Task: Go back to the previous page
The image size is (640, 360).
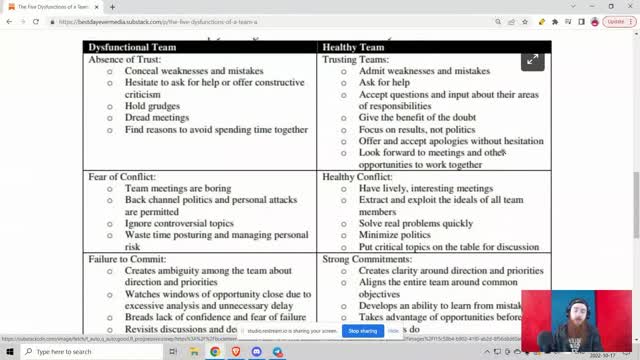Action: [9, 22]
